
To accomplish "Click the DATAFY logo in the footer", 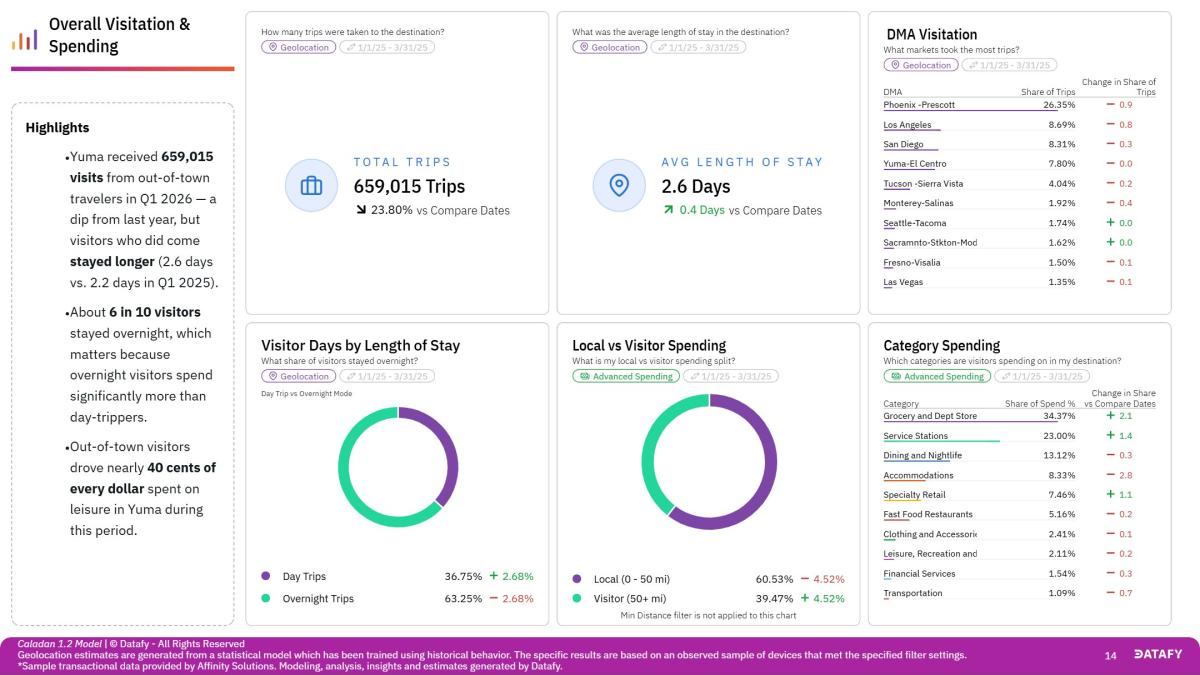I will [1159, 655].
